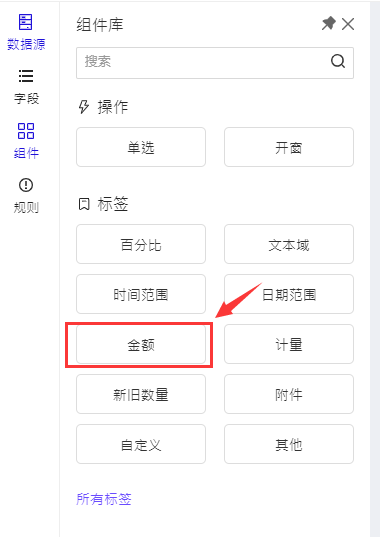The height and width of the screenshot is (537, 380).
Task: Choose the 百分比 tag component
Action: pos(141,244)
